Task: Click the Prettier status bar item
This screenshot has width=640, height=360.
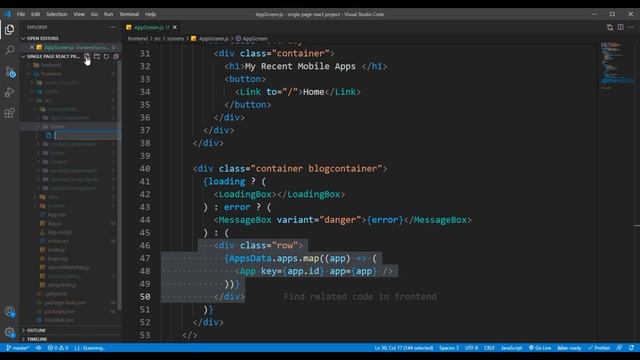Action: pos(599,348)
